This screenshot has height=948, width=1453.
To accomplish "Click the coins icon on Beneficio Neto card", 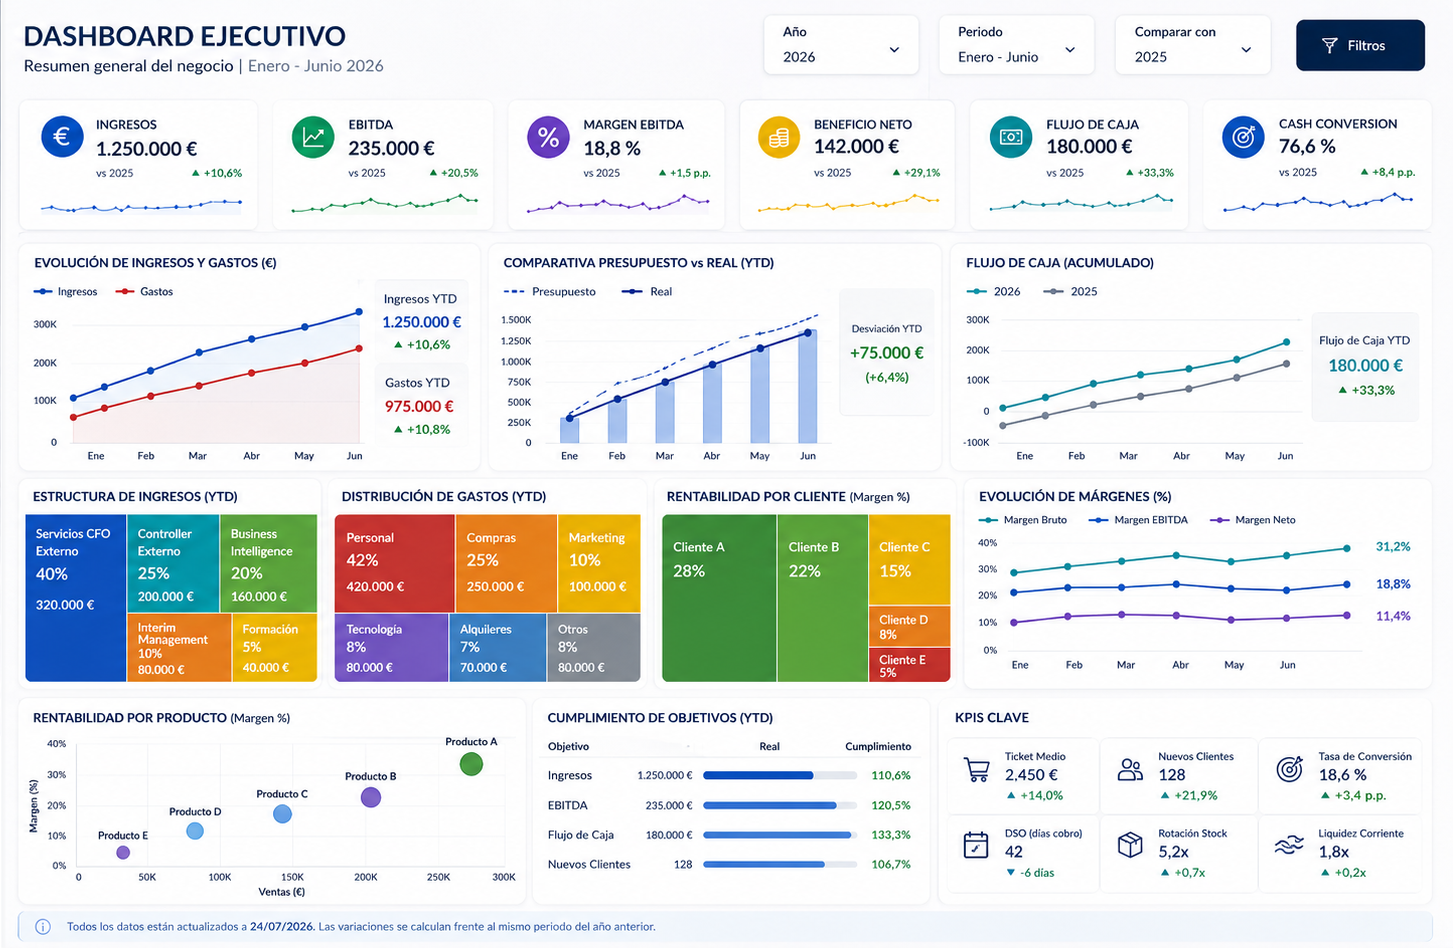I will point(779,137).
